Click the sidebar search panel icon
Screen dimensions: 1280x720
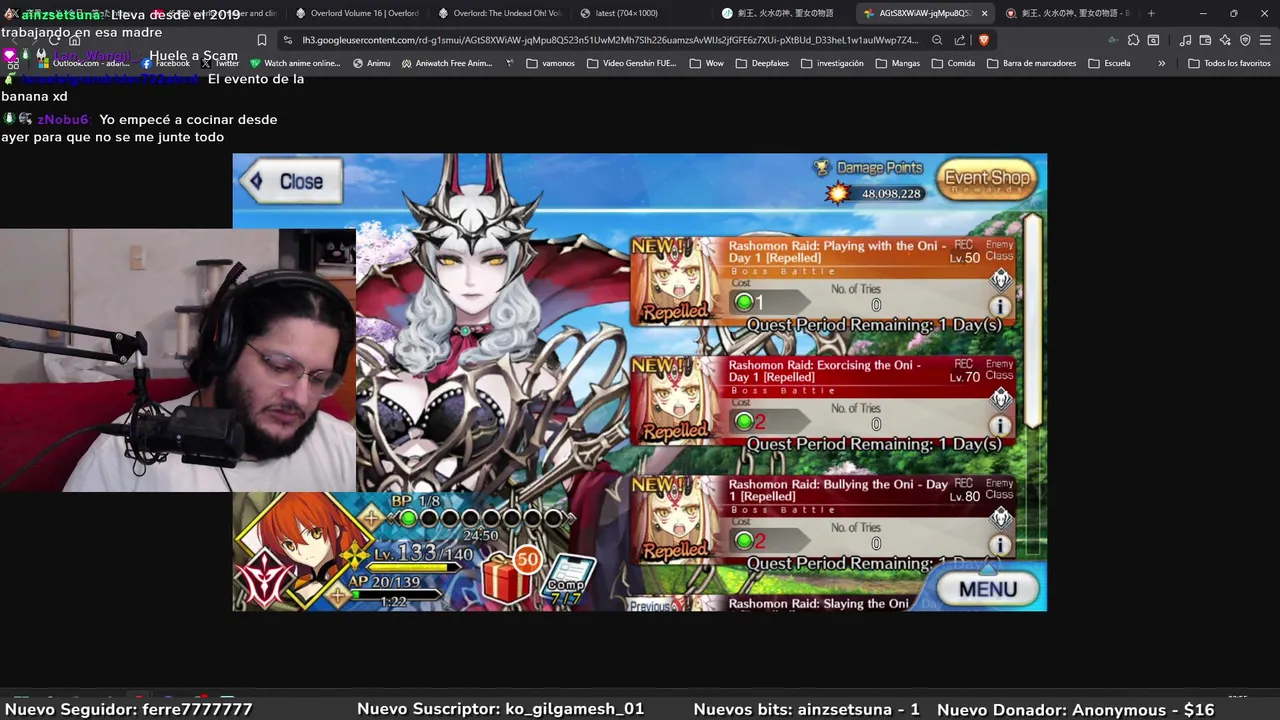(x=1153, y=40)
